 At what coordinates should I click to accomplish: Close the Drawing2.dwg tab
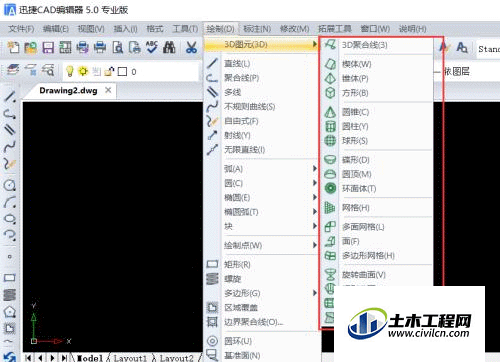click(x=108, y=90)
